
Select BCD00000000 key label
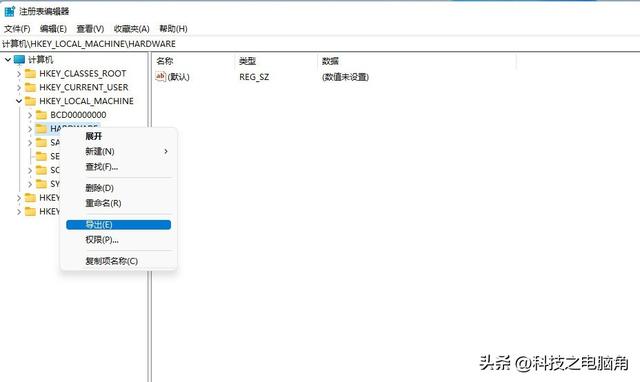[78, 115]
